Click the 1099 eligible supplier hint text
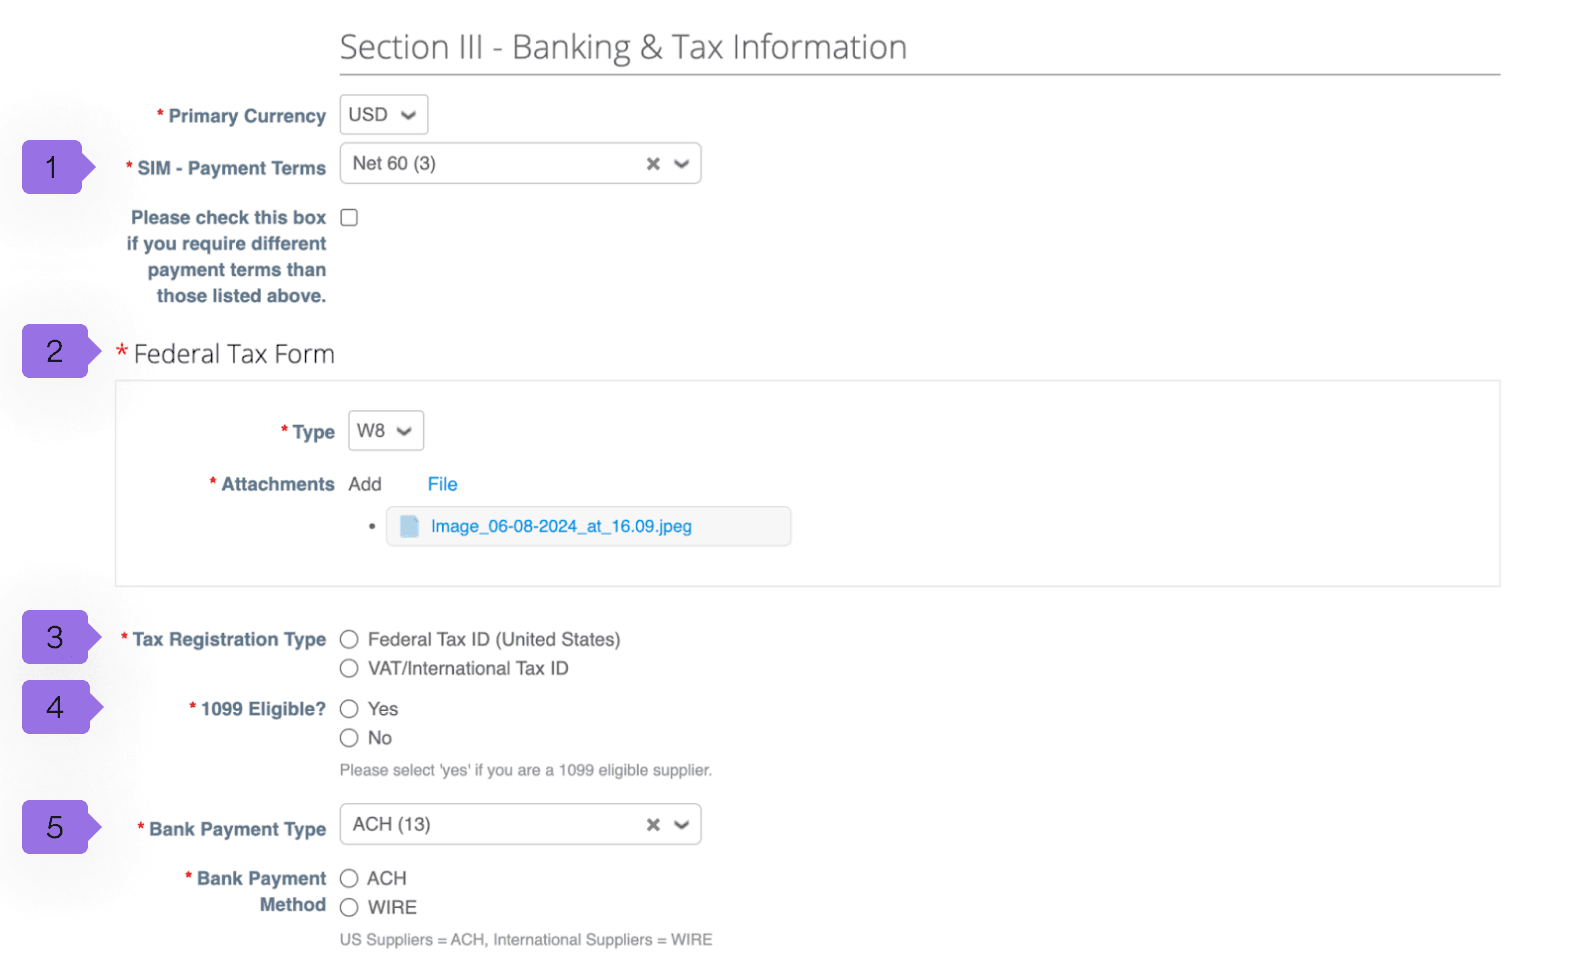 coord(526,770)
